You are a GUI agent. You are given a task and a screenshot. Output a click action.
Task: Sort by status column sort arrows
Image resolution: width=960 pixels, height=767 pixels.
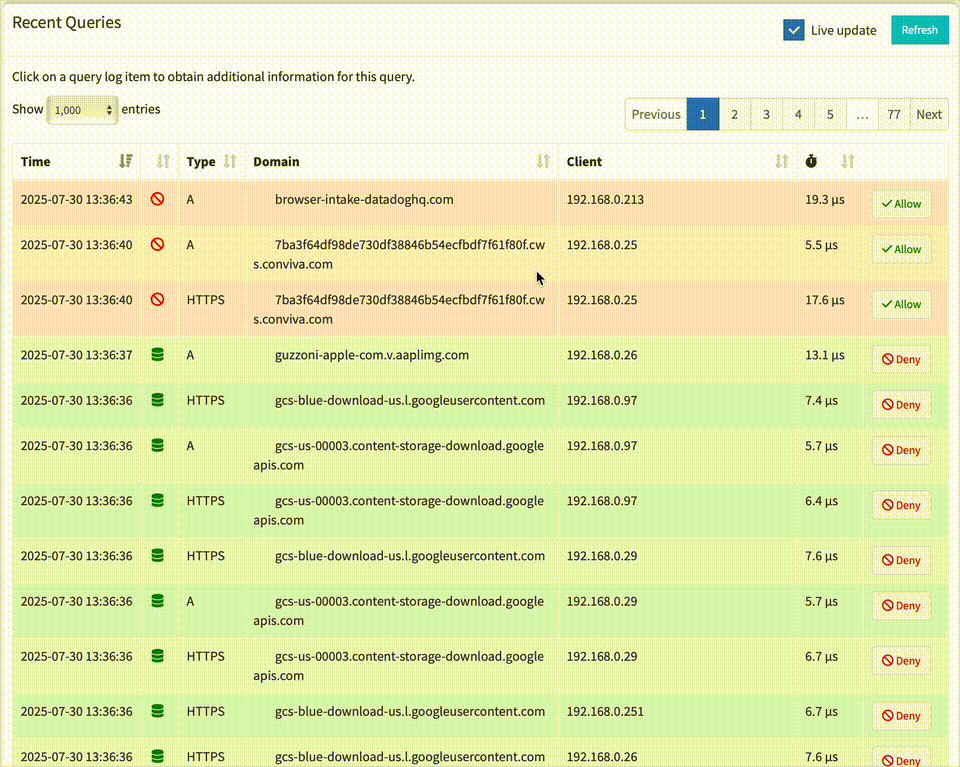(x=163, y=161)
